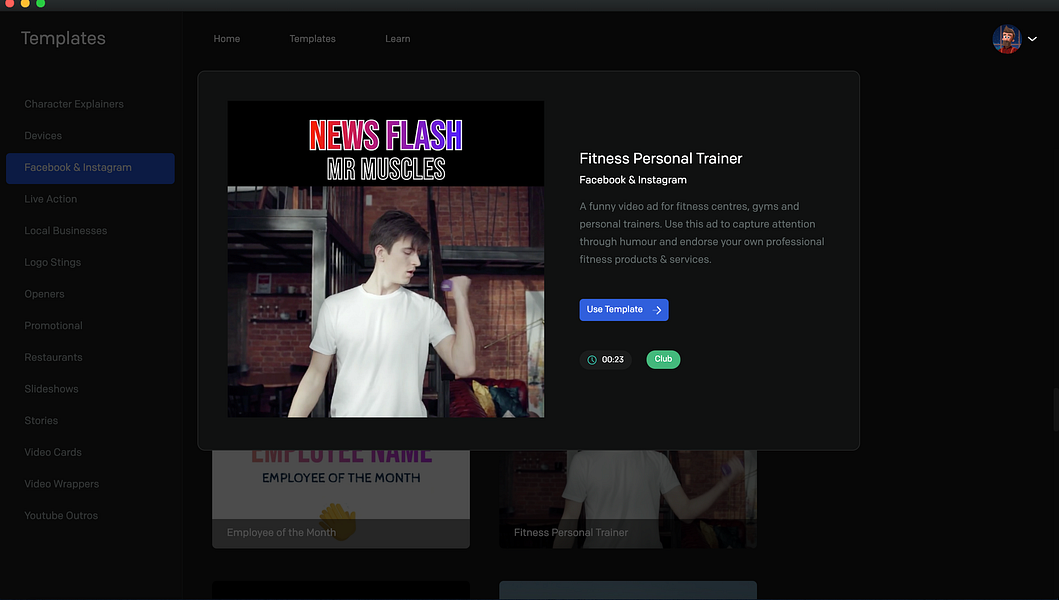Image resolution: width=1059 pixels, height=600 pixels.
Task: Click the Fitness Personal Trainer title
Action: pos(661,159)
